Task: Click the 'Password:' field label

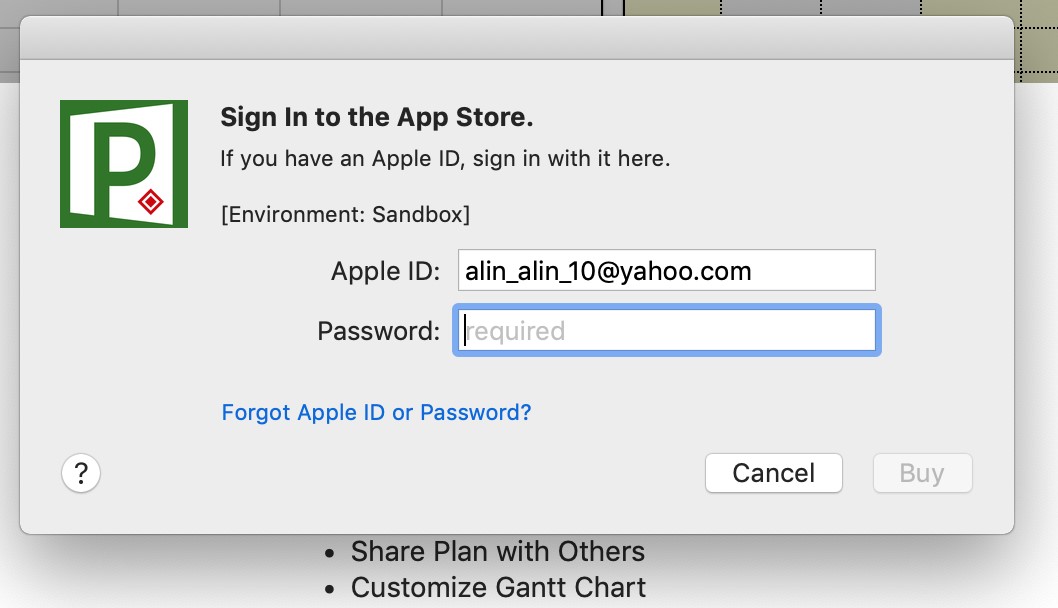Action: 379,331
